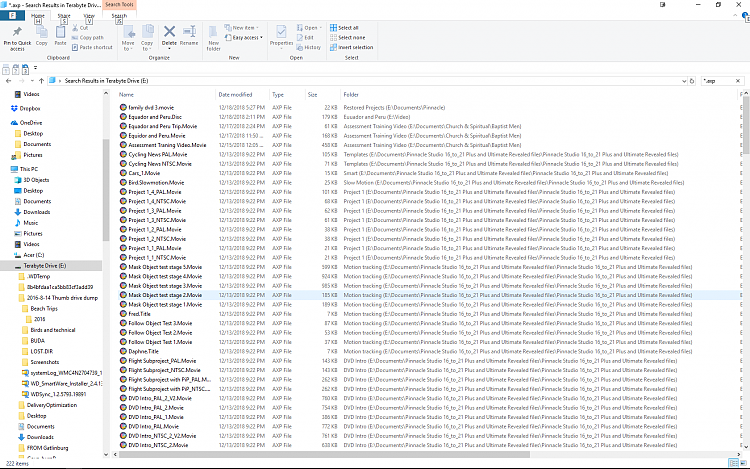
Task: Switch to the Share ribbon tab
Action: (64, 16)
